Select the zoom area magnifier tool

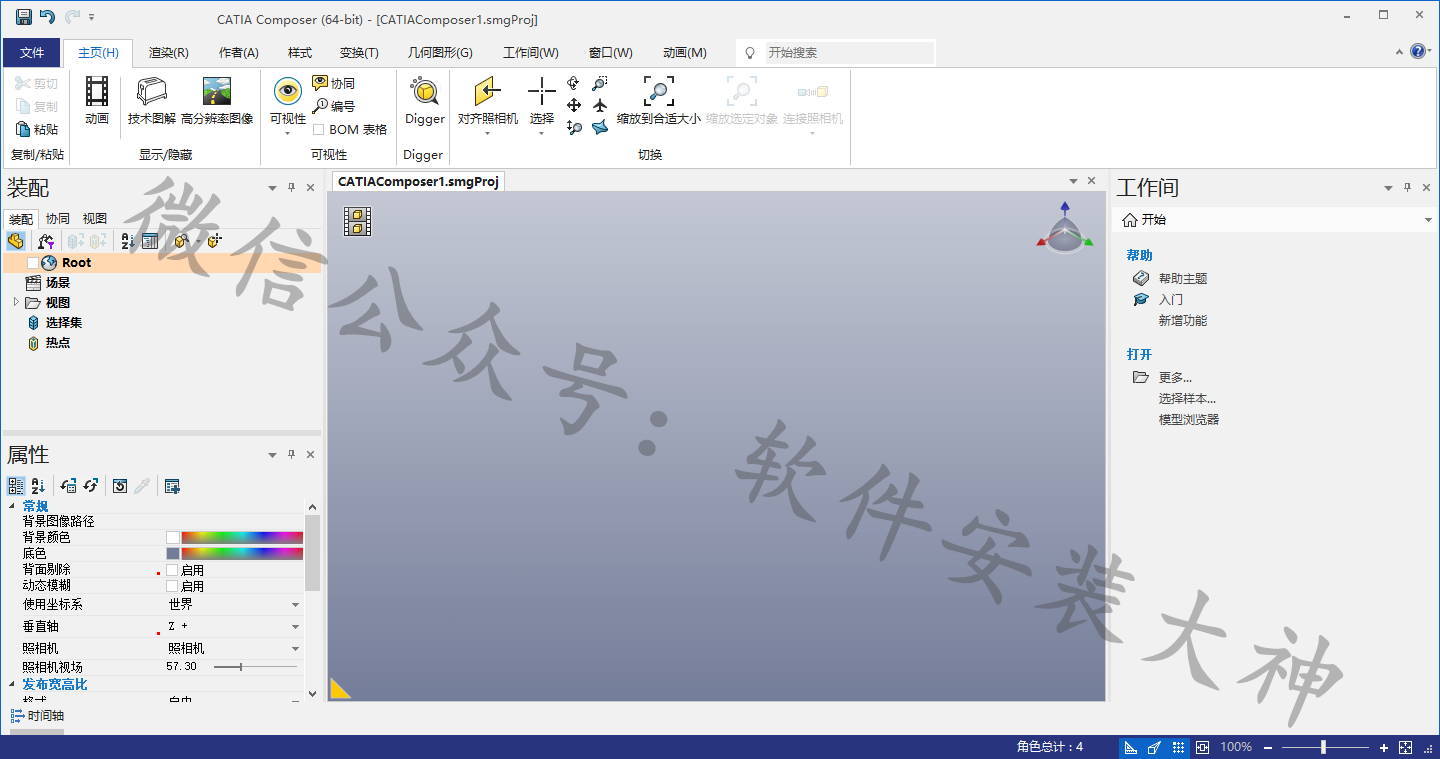600,83
